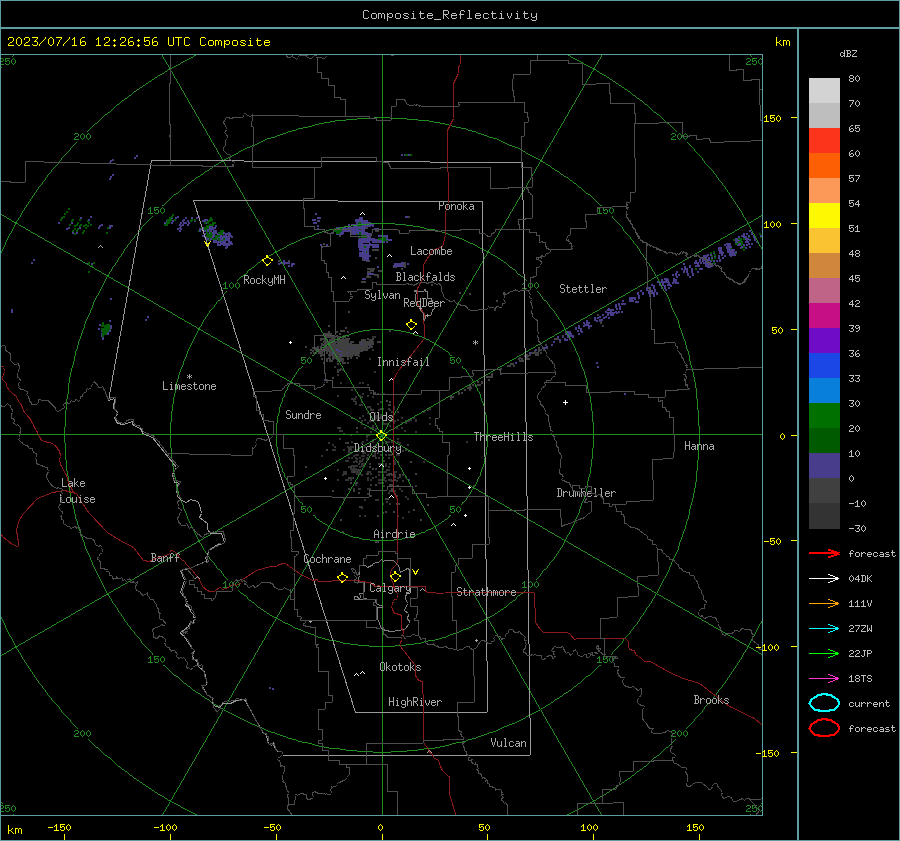Viewport: 900px width, 841px height.
Task: Click the yellow 54 dBZ color swatch
Action: click(824, 215)
